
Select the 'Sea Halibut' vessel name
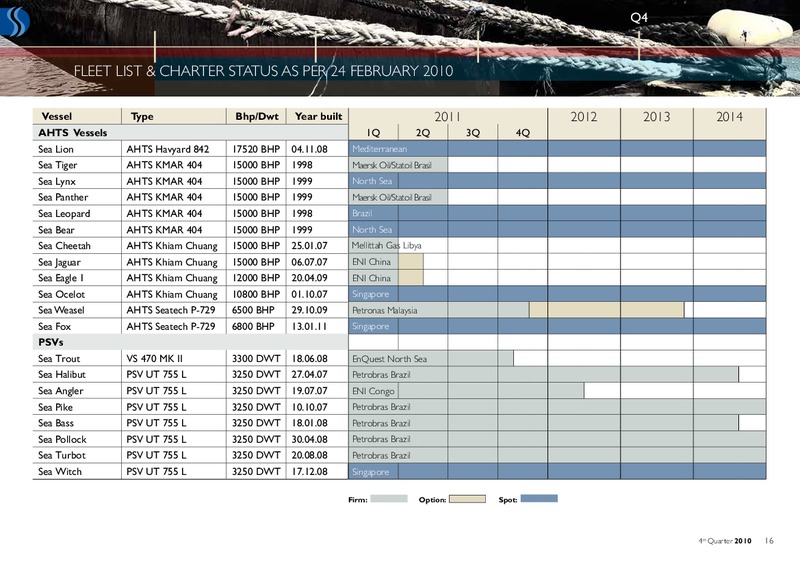pyautogui.click(x=62, y=374)
